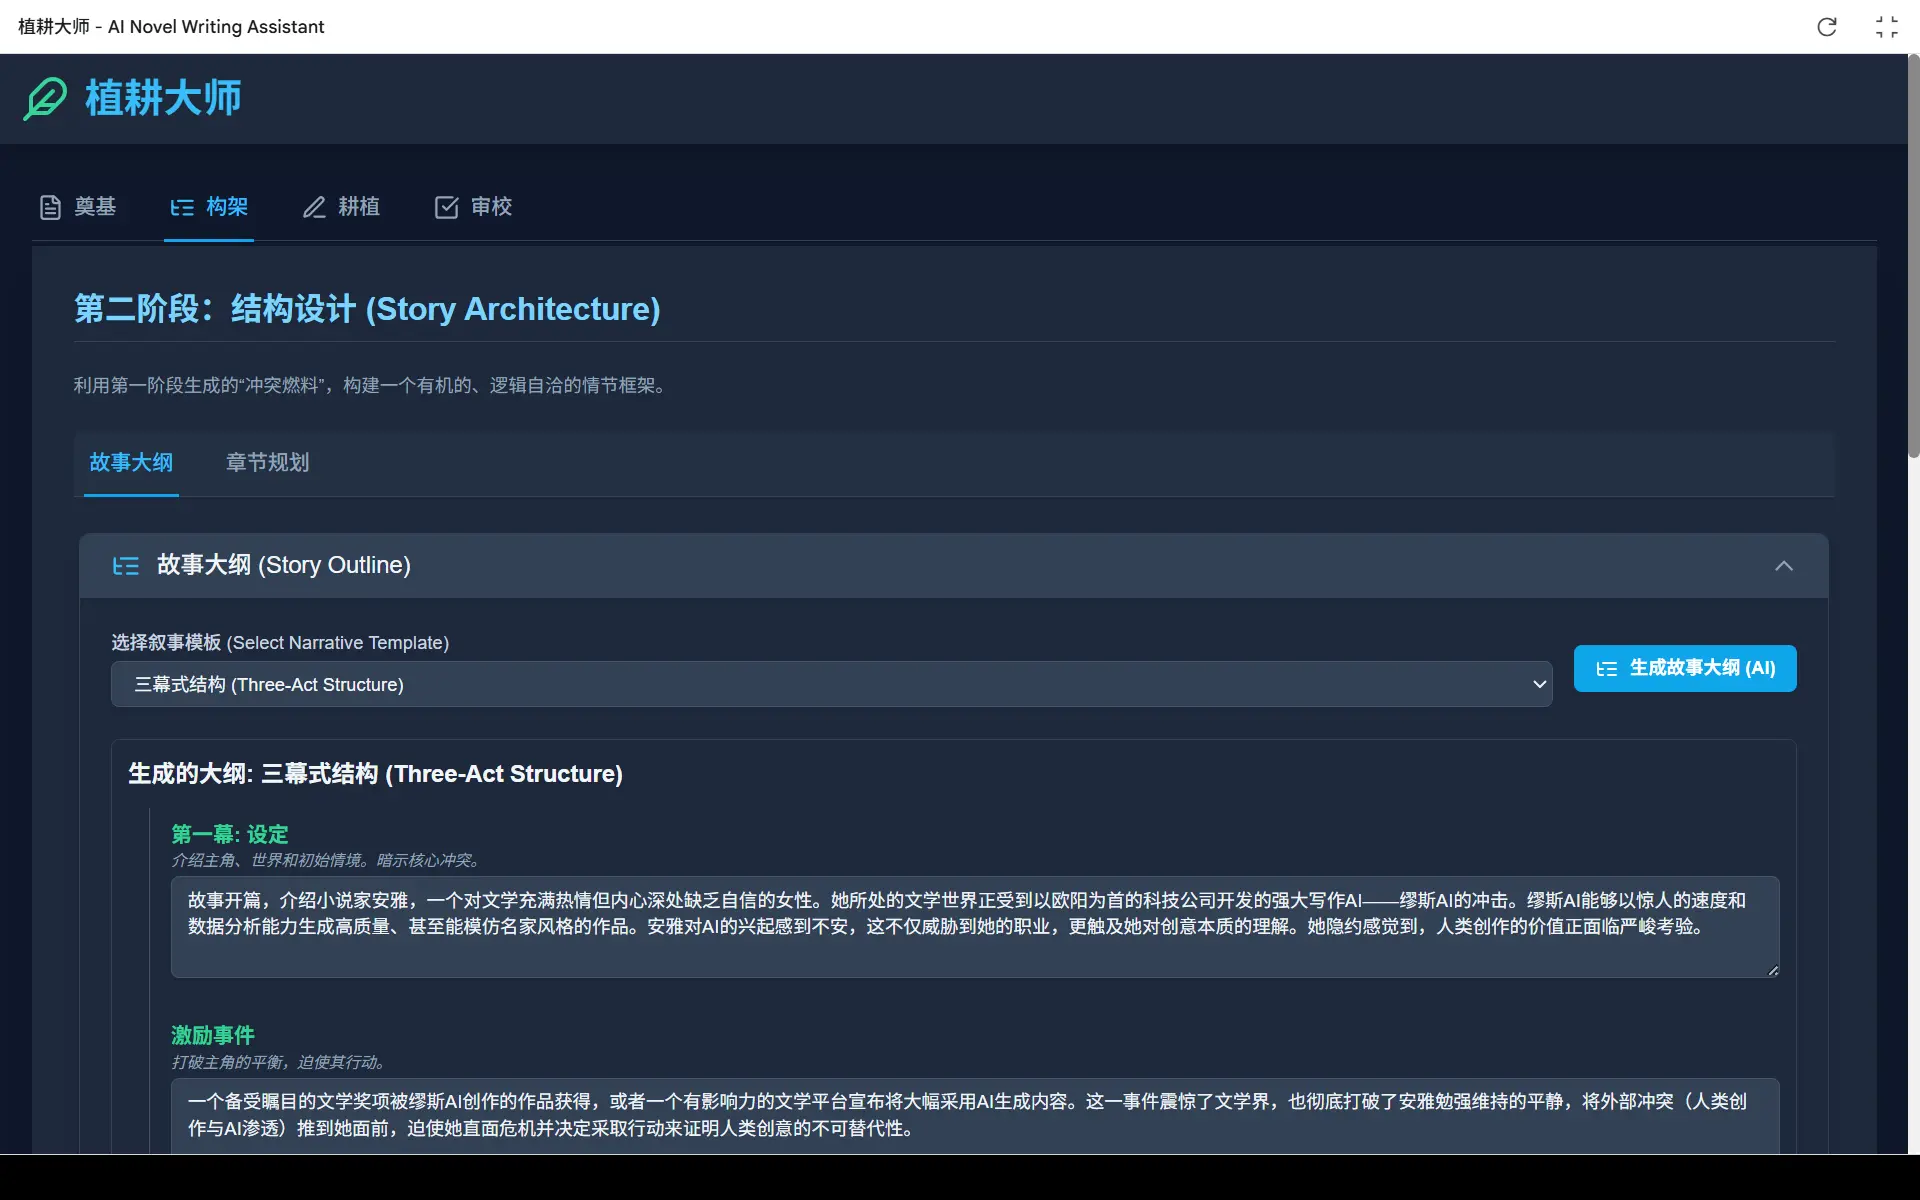Click the document icon beside 奠基
This screenshot has width=1920, height=1200.
(50, 207)
